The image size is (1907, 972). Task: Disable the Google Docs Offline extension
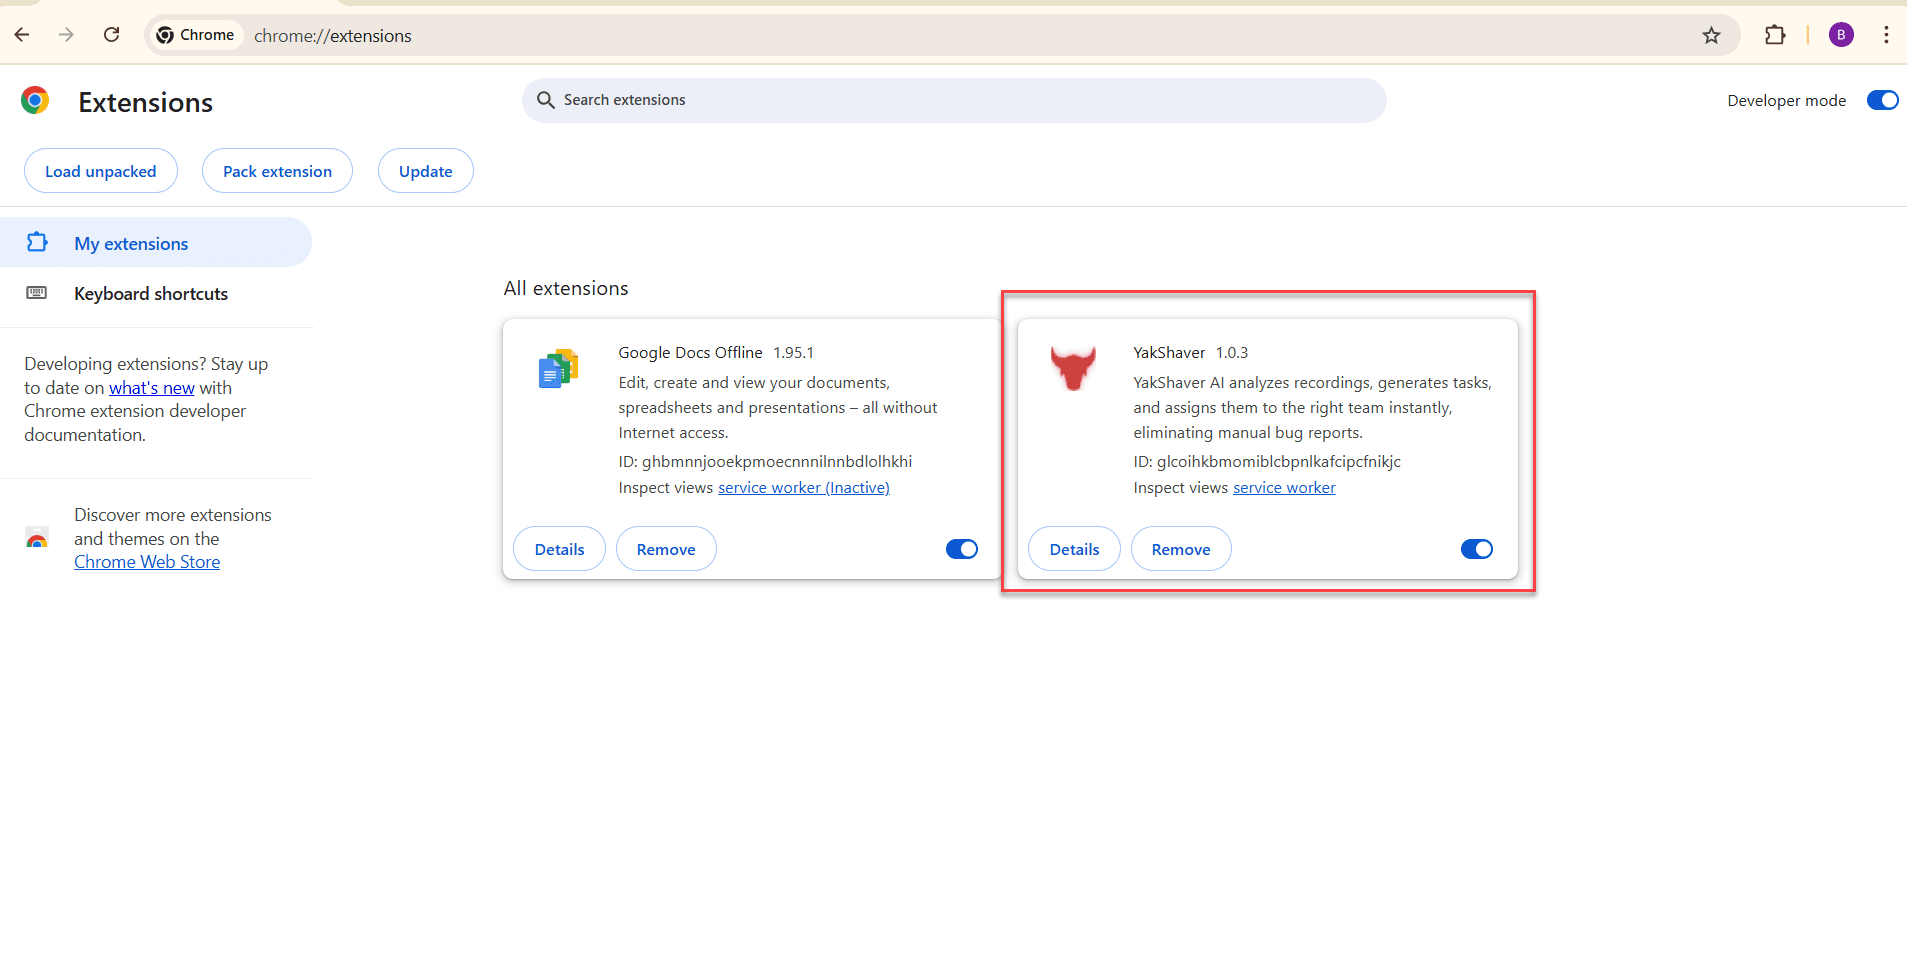click(961, 549)
